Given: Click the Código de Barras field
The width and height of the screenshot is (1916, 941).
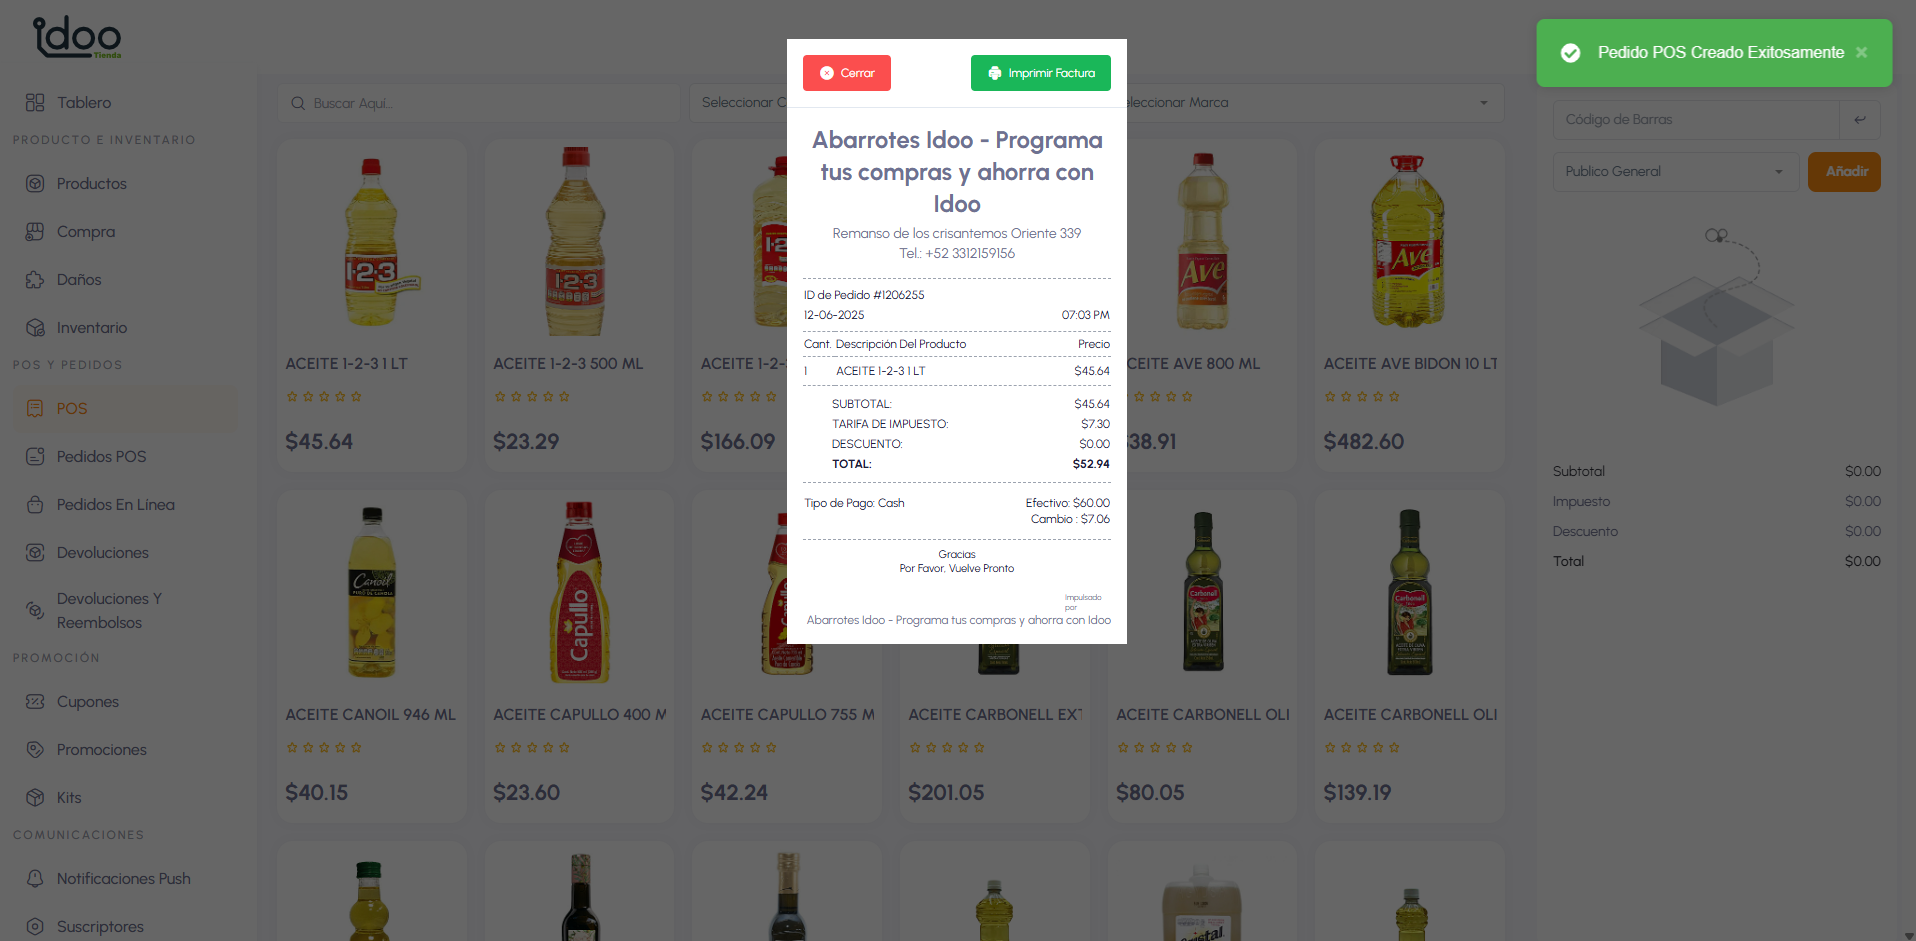Looking at the screenshot, I should tap(1695, 120).
